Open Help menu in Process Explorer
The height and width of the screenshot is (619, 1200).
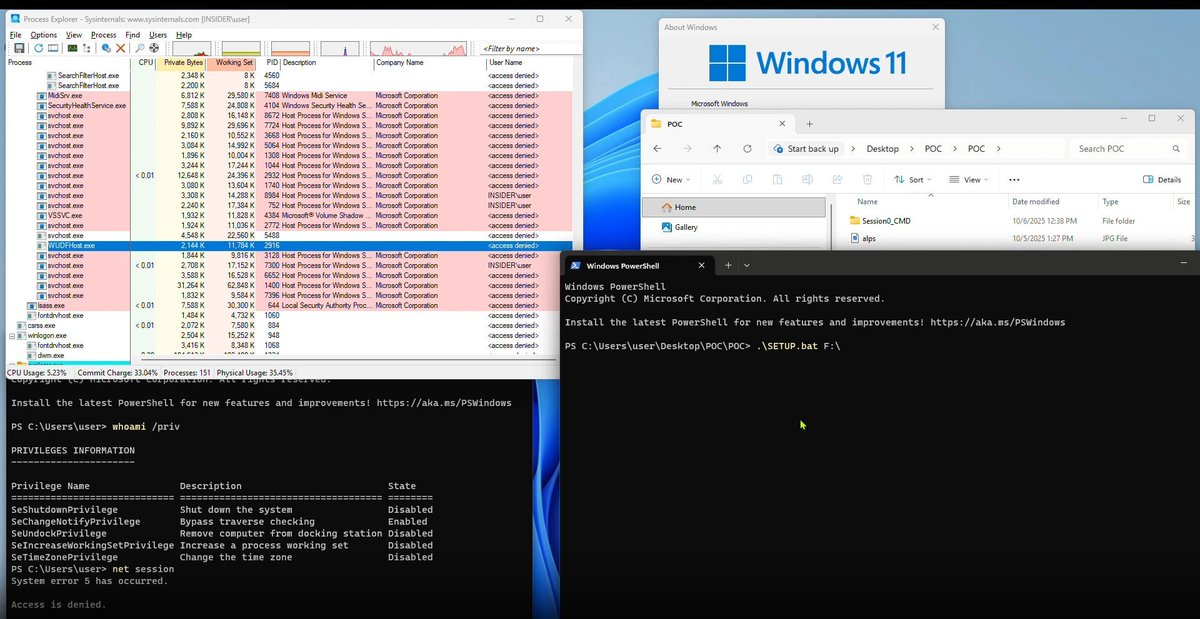click(x=184, y=35)
